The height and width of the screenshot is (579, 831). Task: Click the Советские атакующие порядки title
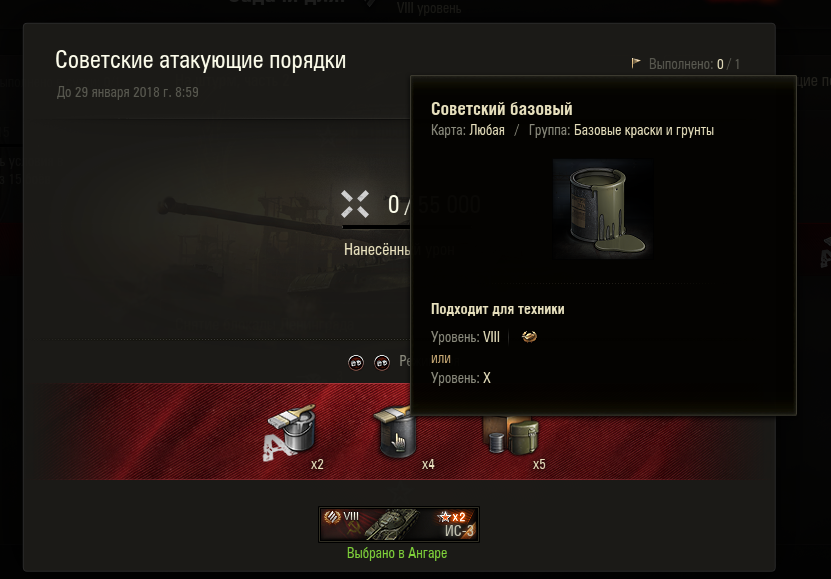[200, 60]
